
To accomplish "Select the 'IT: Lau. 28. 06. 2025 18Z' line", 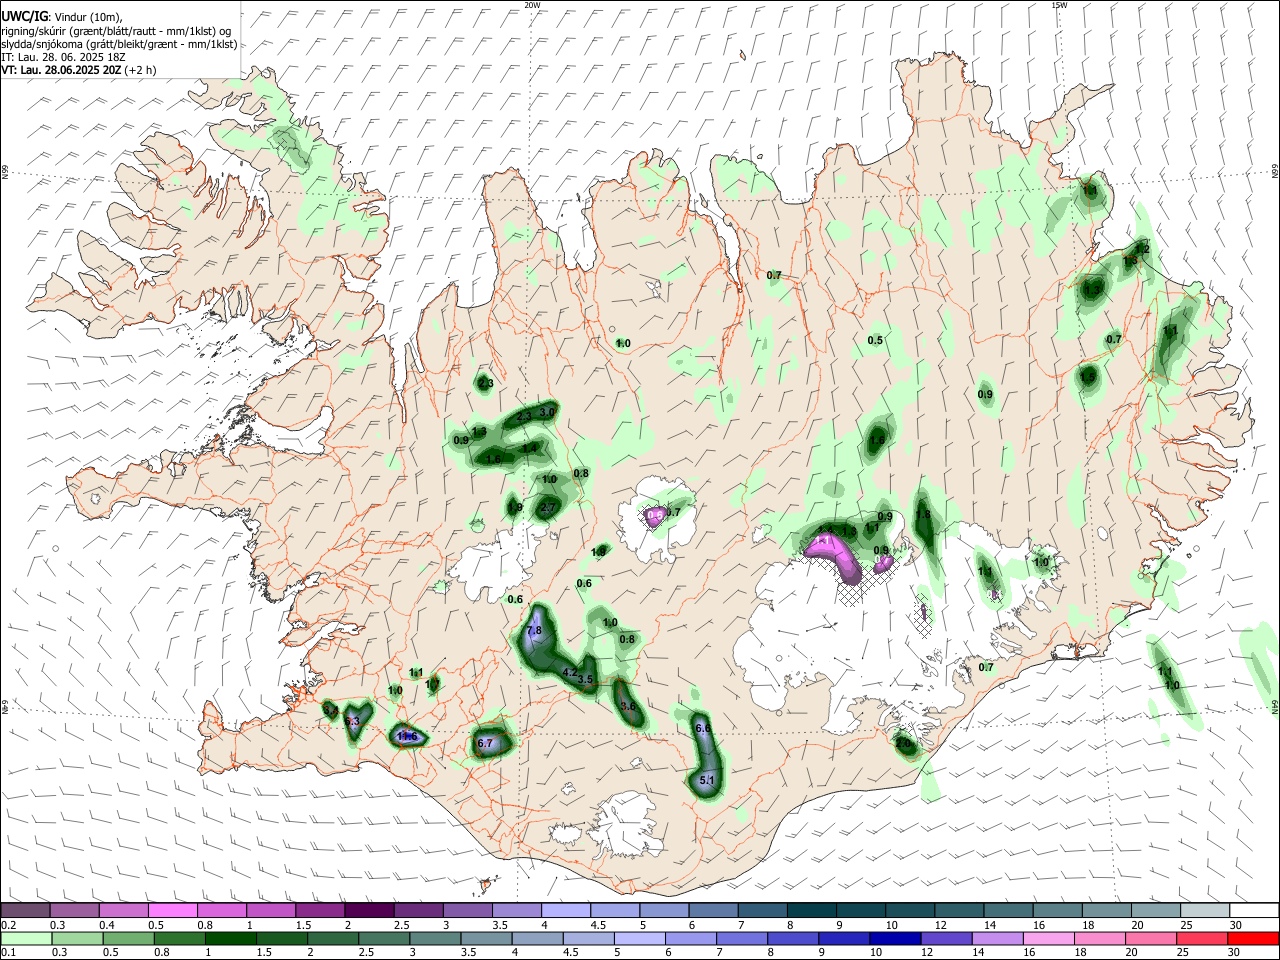I will [63, 57].
